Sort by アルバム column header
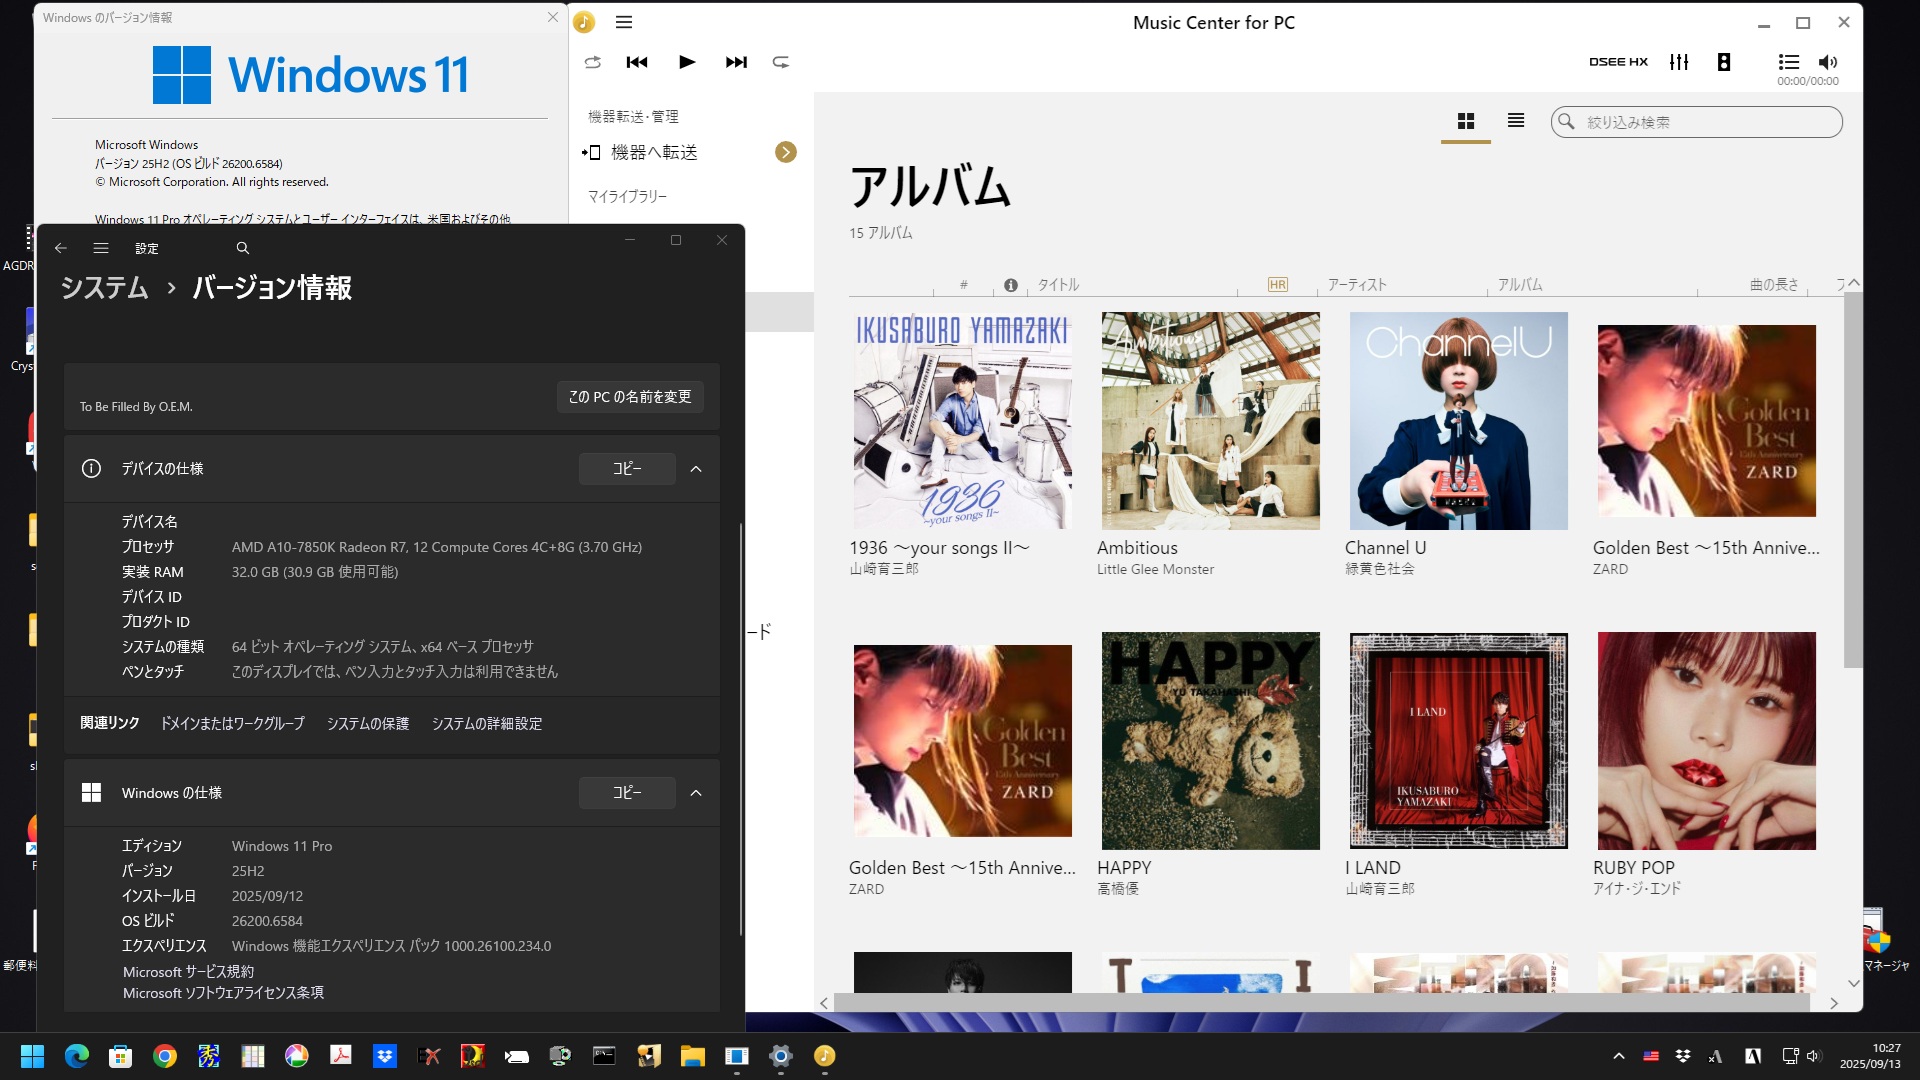The width and height of the screenshot is (1920, 1080). tap(1520, 285)
